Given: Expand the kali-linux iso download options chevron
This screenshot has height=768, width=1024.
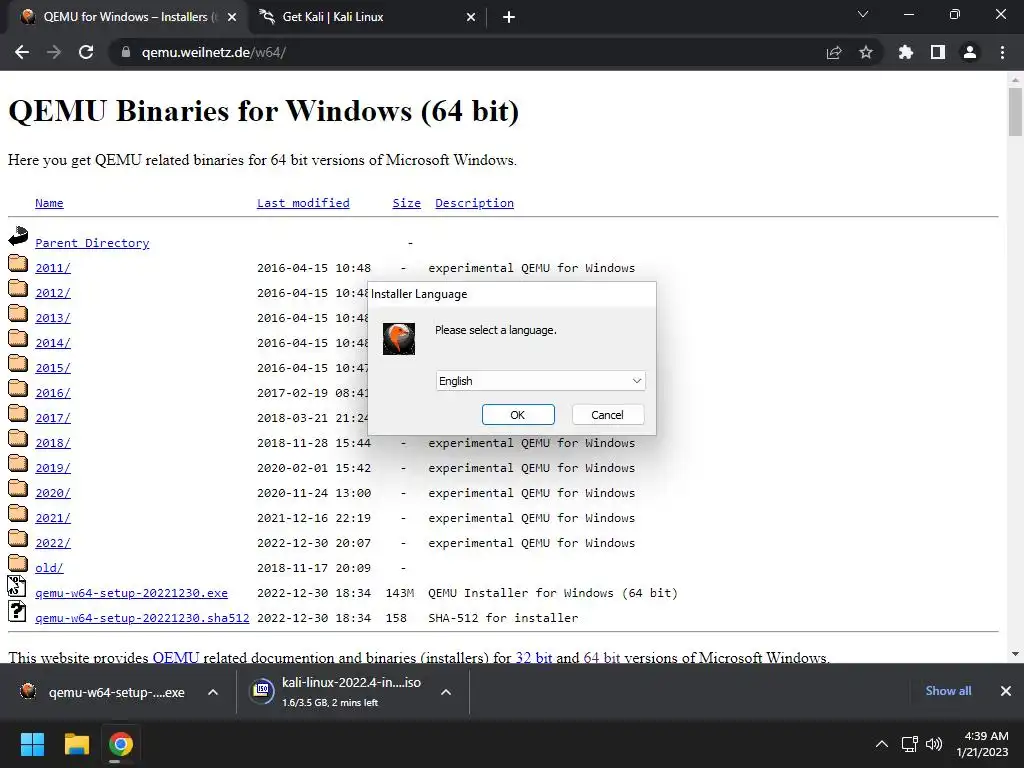Looking at the screenshot, I should click(446, 692).
